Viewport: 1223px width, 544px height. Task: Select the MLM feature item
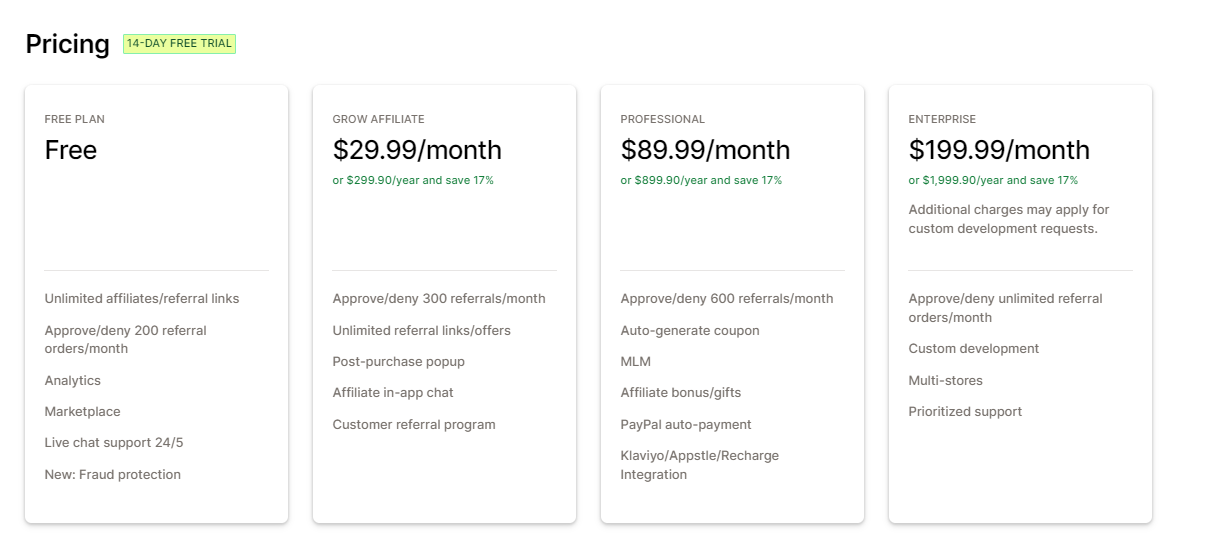635,362
